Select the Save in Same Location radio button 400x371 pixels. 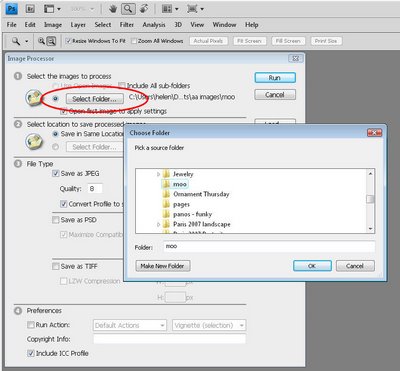55,134
